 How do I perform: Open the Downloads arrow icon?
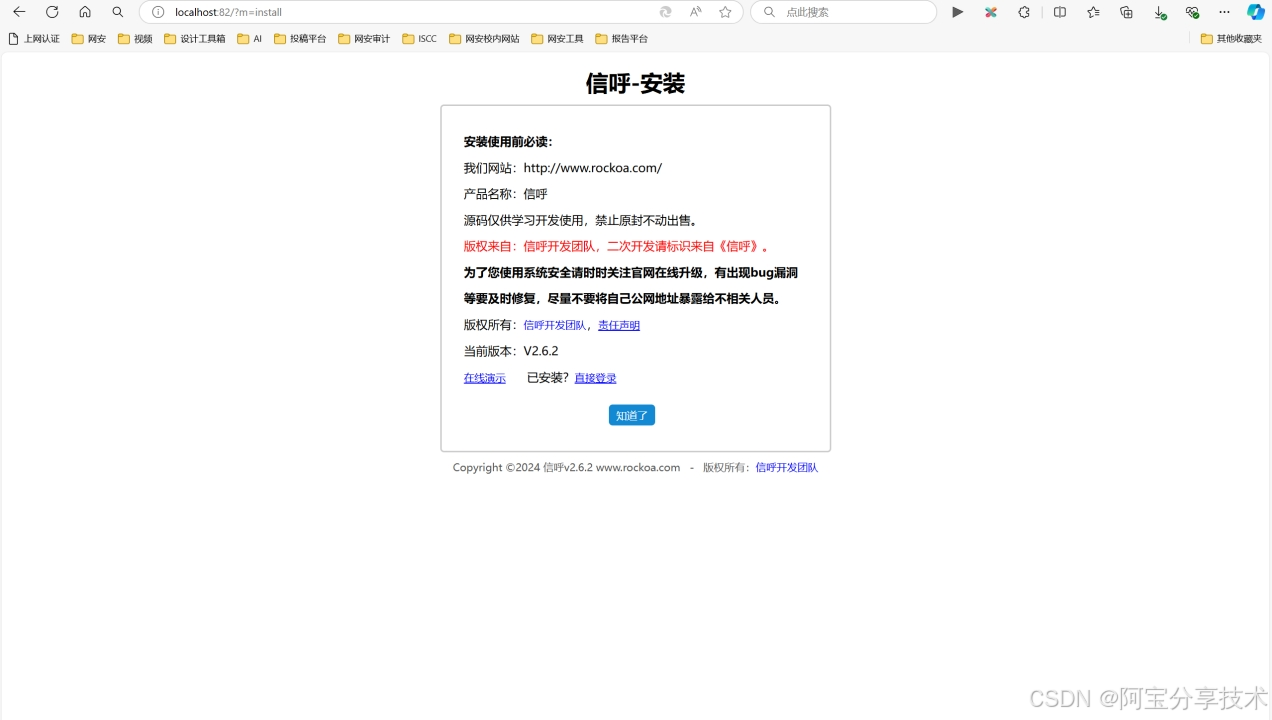tap(1160, 12)
